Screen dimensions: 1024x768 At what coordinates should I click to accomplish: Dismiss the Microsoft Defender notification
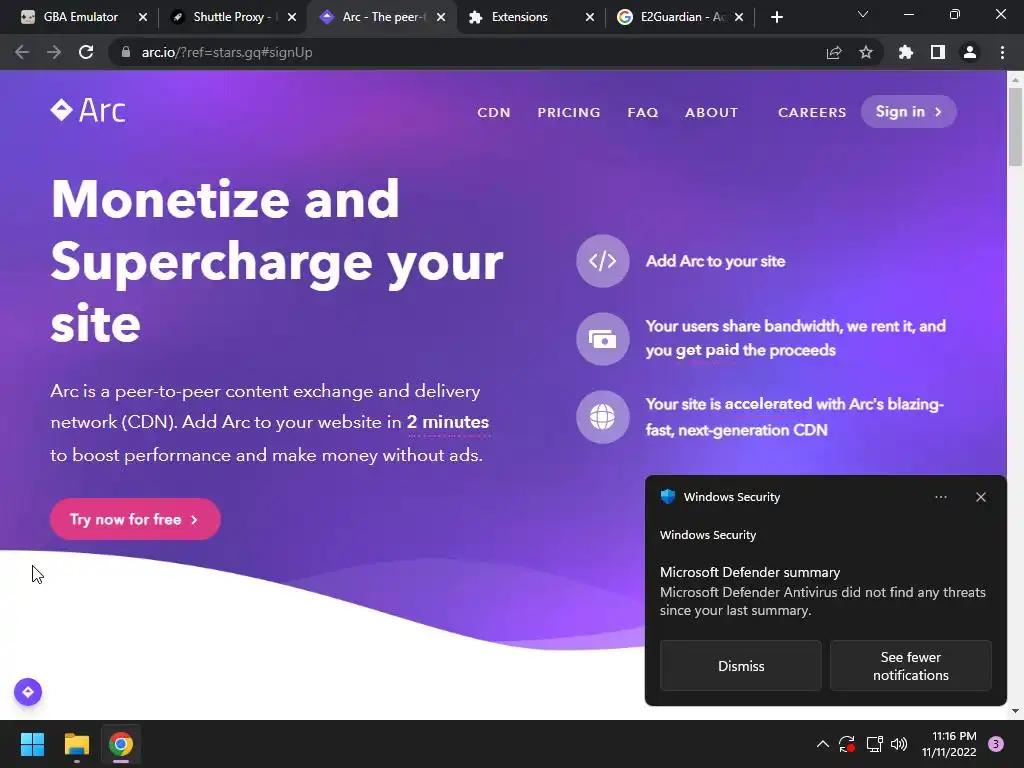point(741,665)
